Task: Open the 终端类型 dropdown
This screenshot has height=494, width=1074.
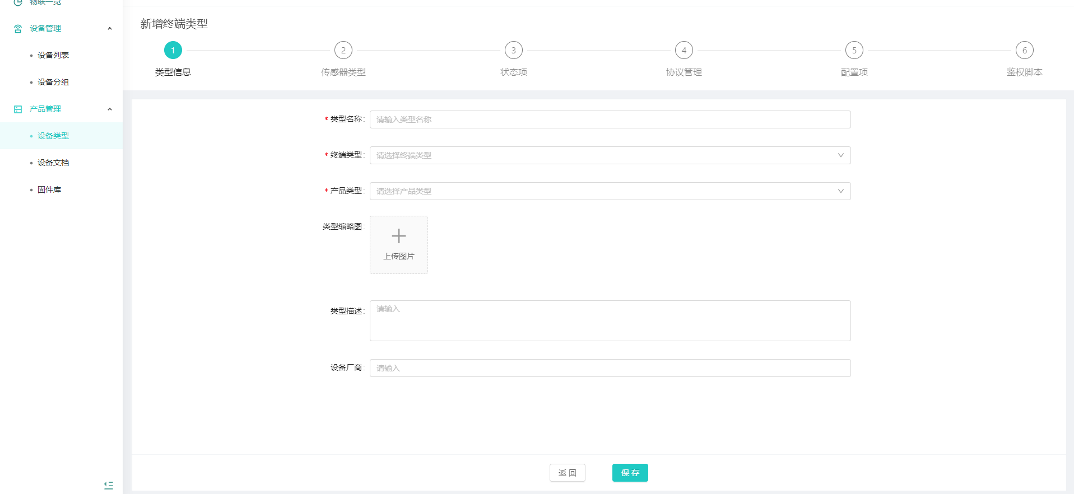Action: 610,155
